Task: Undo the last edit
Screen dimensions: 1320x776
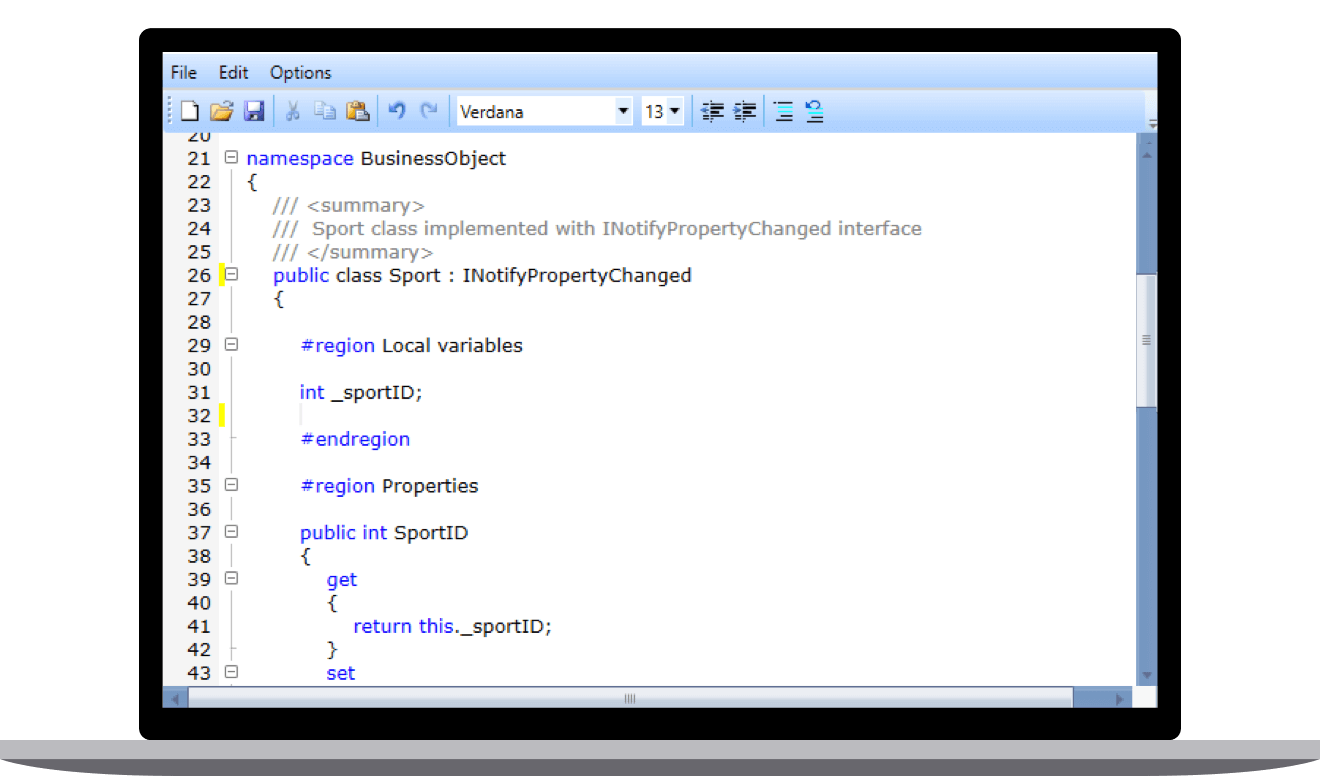Action: (397, 111)
